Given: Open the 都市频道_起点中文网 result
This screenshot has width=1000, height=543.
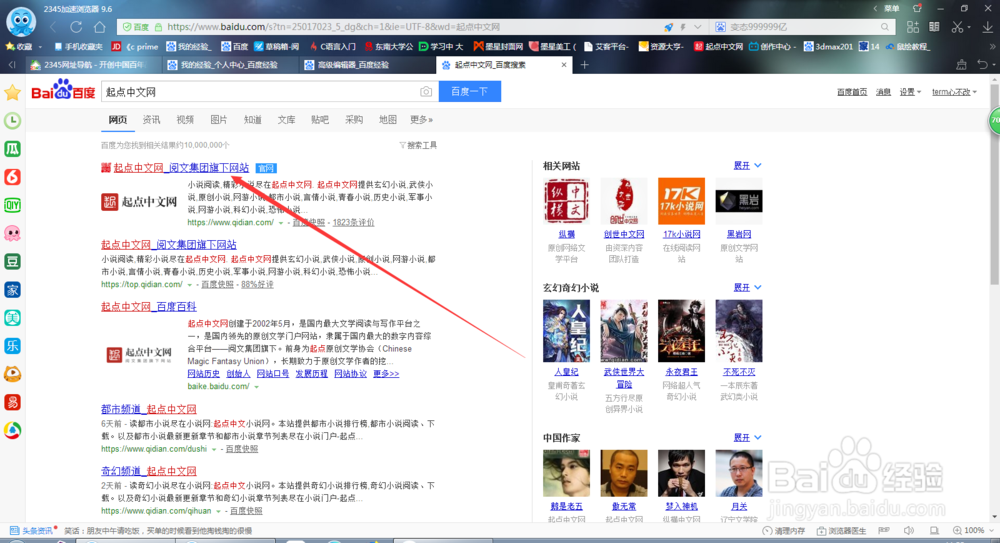Looking at the screenshot, I should click(x=149, y=409).
